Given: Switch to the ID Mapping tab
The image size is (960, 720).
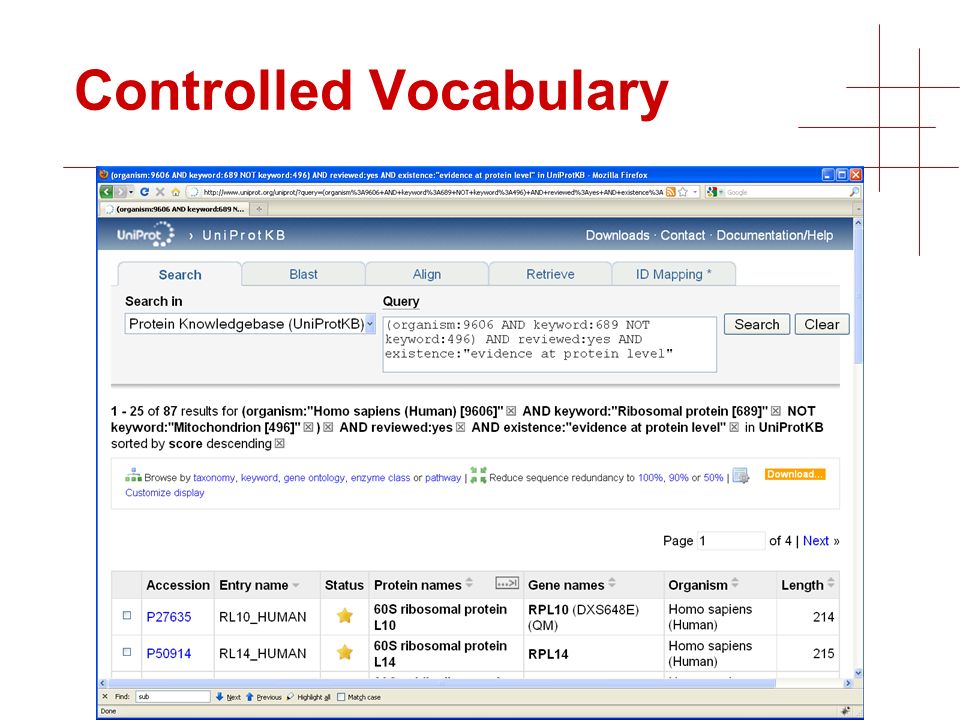Looking at the screenshot, I should point(673,274).
